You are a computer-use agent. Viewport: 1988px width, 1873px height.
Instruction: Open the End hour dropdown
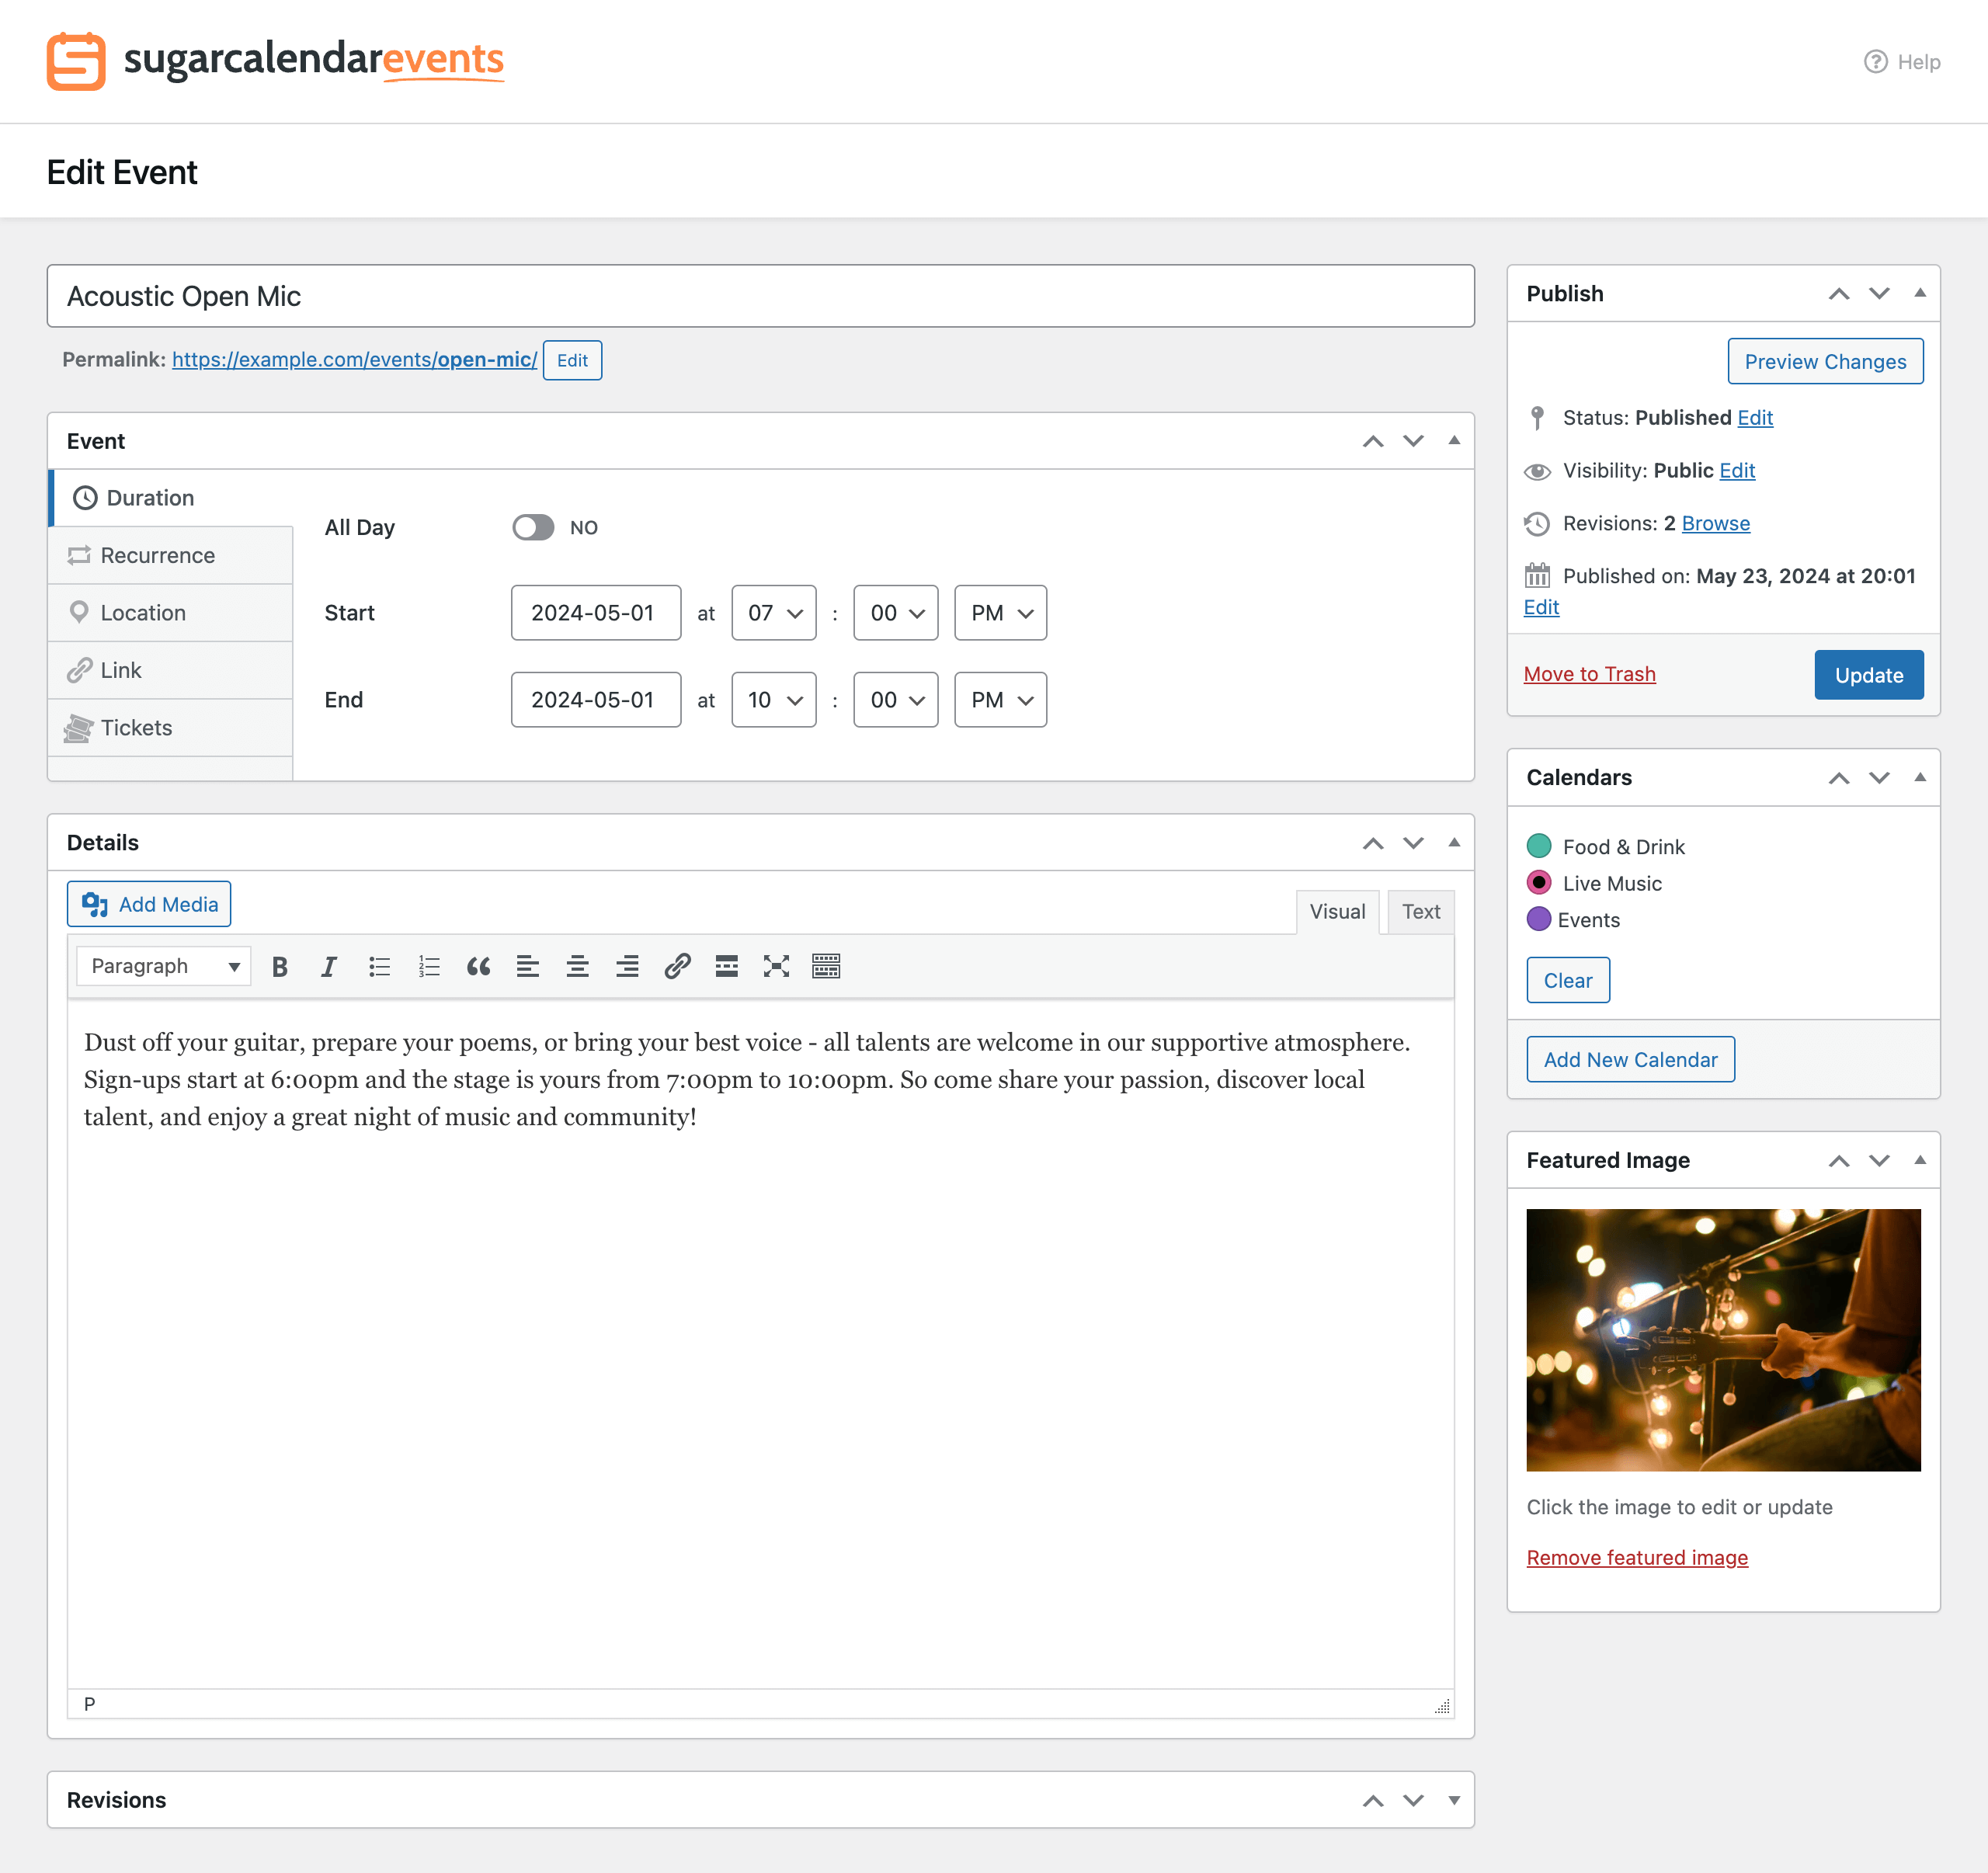[x=774, y=700]
